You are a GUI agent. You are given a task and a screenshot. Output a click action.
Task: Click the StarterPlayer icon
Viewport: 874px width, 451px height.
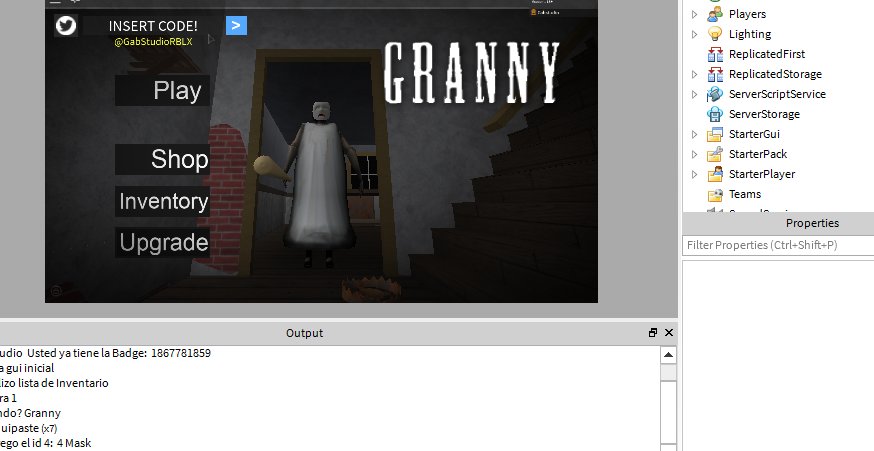tap(715, 174)
